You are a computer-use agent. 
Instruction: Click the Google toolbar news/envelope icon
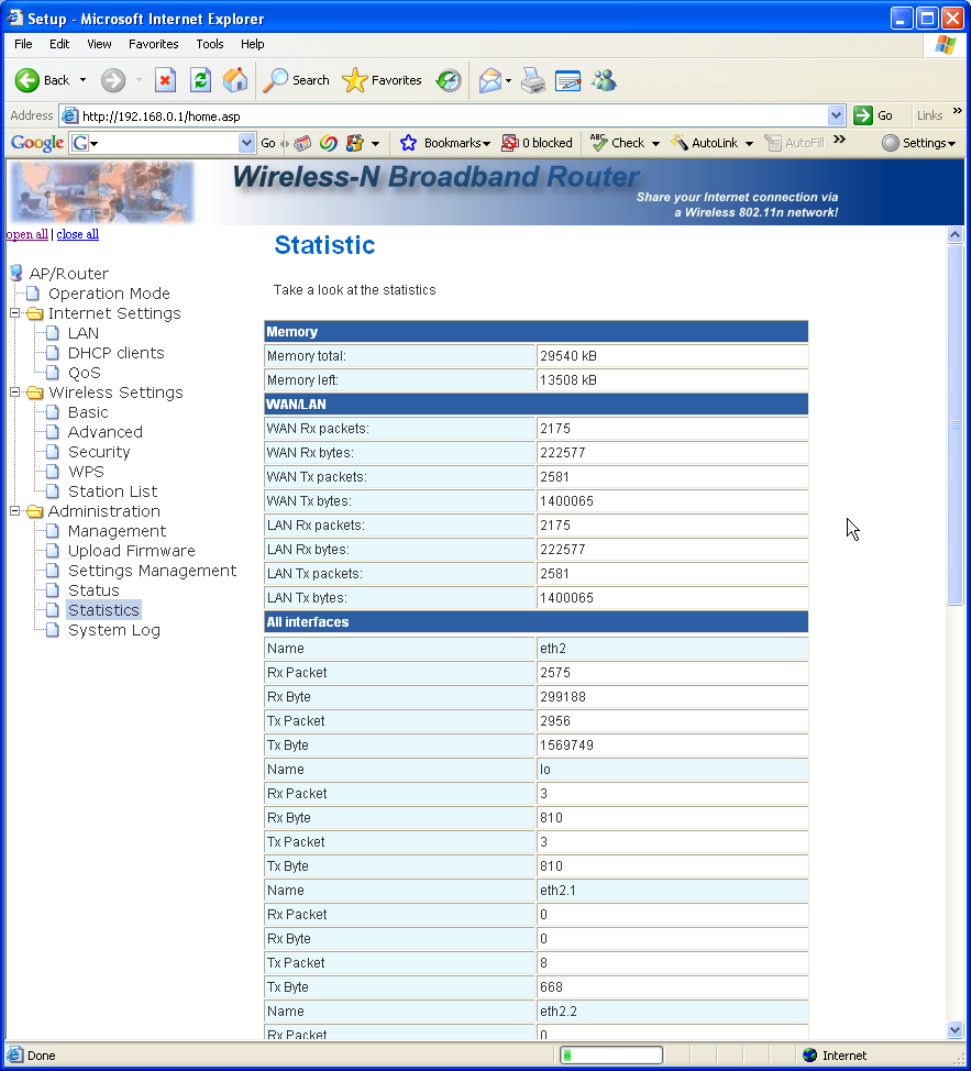click(302, 143)
